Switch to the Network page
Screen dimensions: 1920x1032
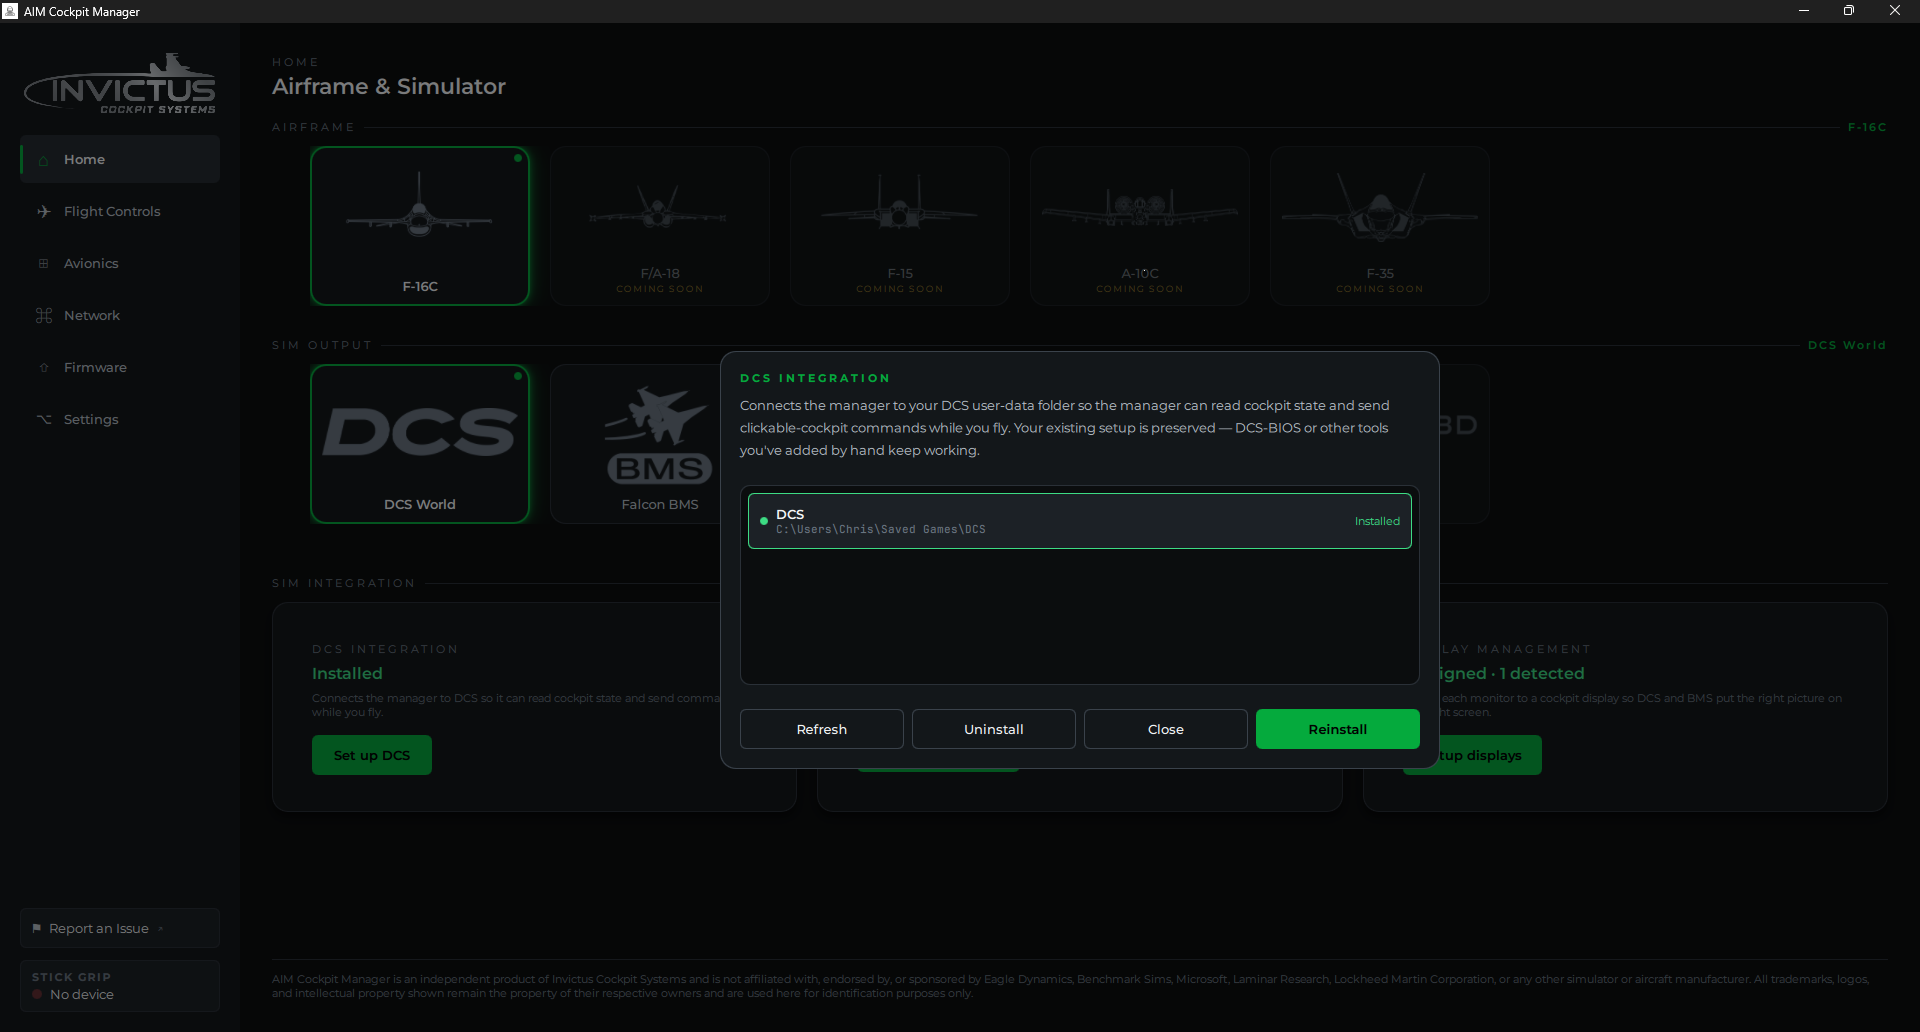point(120,316)
